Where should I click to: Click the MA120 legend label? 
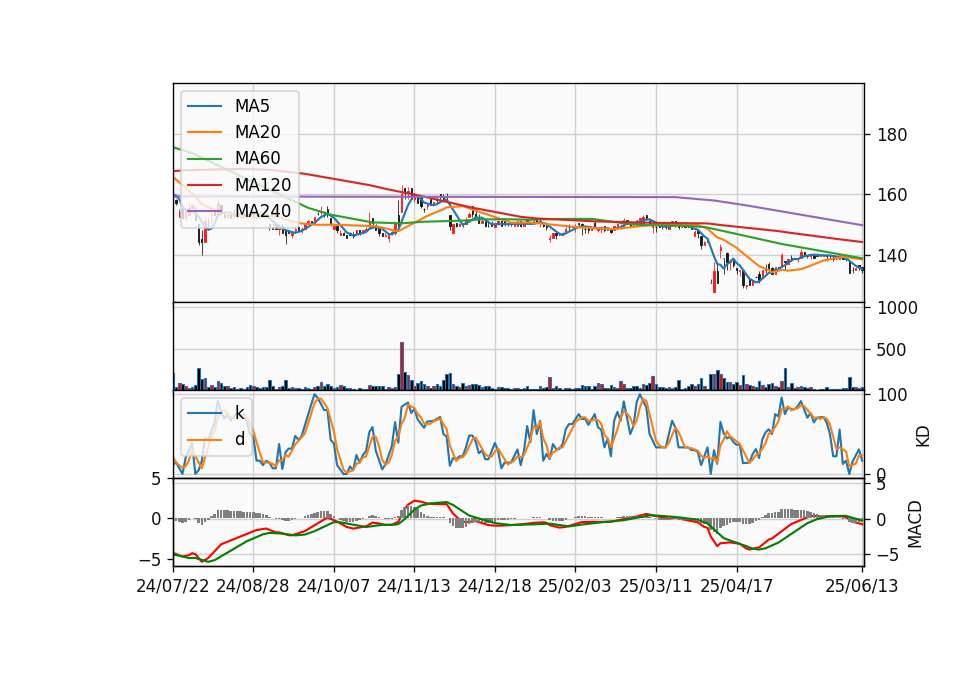263,184
